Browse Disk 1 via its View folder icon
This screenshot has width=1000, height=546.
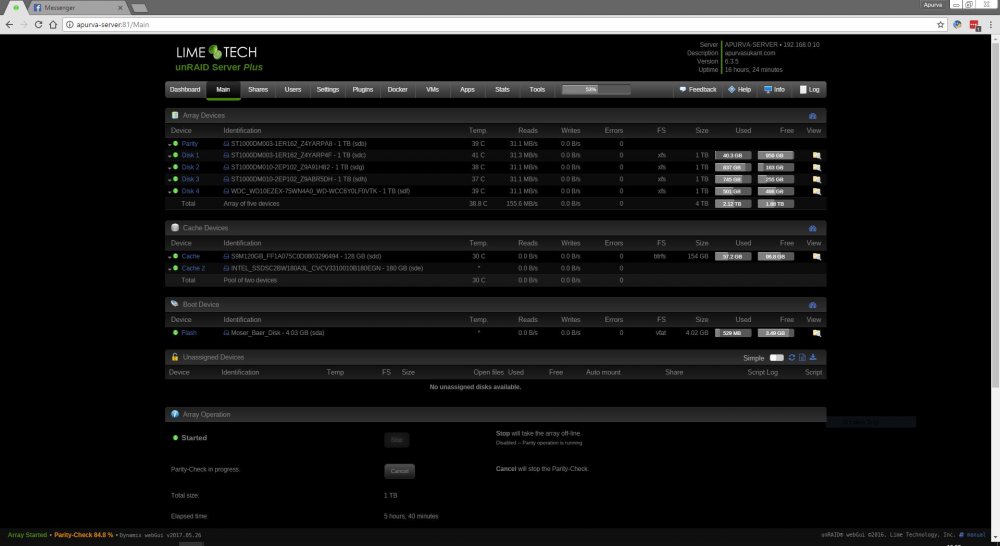[x=816, y=156]
